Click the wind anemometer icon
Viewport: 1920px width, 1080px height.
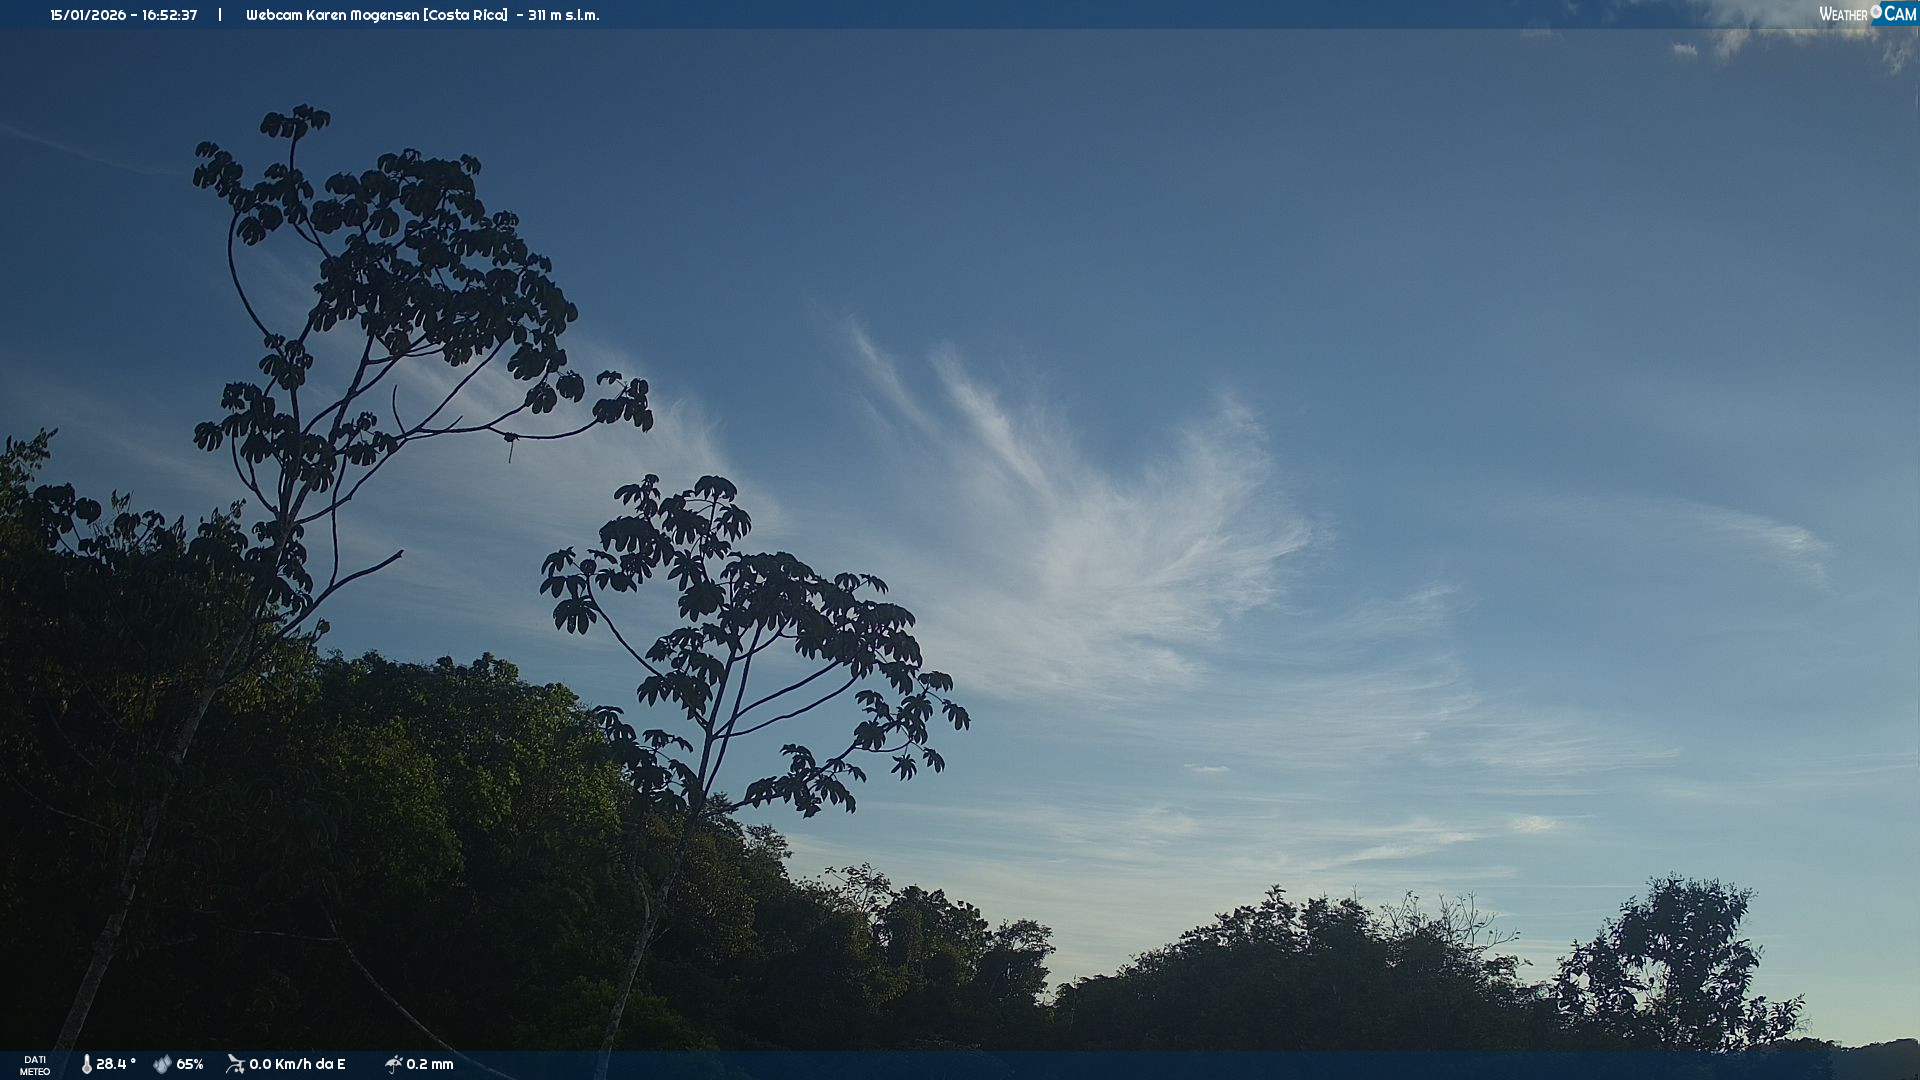[235, 1064]
